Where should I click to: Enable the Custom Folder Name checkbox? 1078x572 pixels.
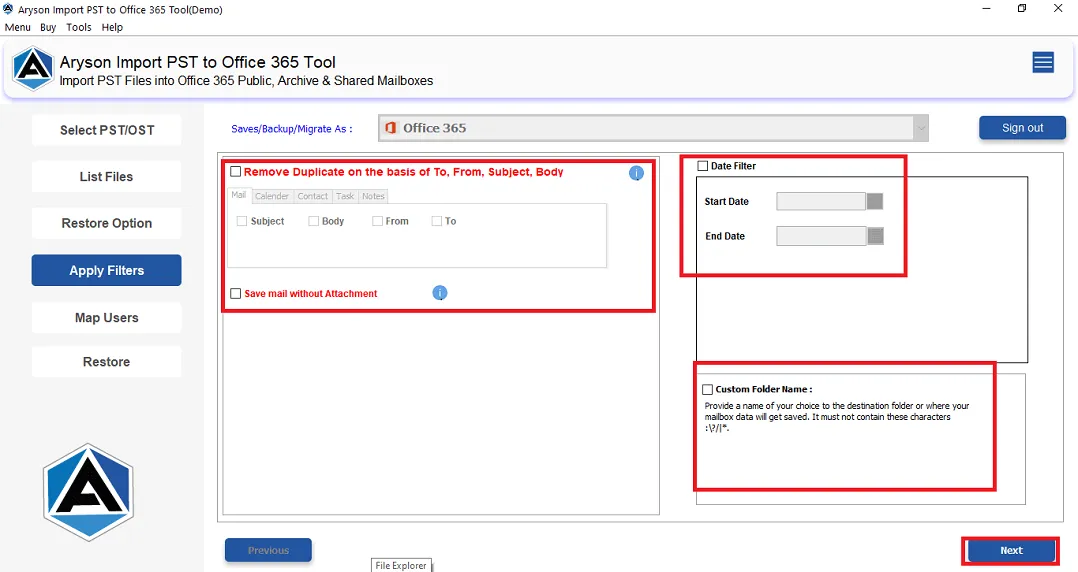[707, 389]
